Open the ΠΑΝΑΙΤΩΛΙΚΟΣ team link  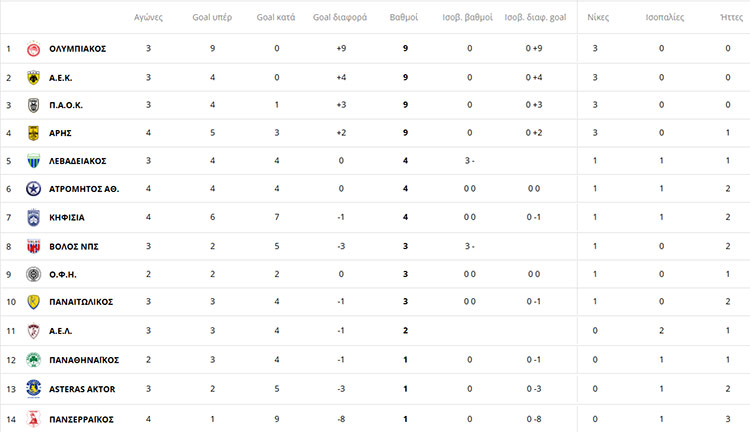[82, 301]
